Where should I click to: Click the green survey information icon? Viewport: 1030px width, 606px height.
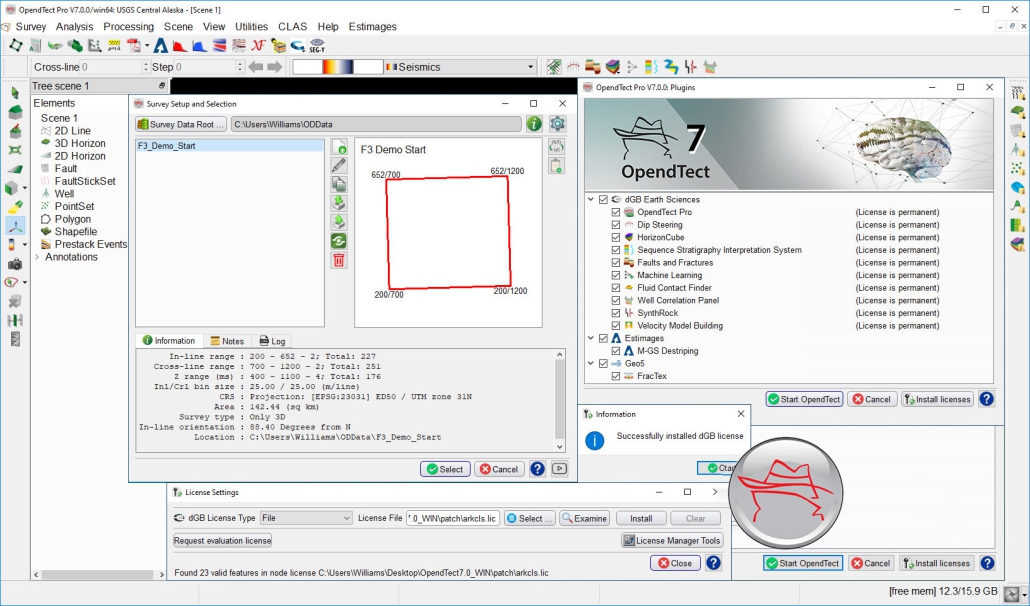click(x=534, y=124)
